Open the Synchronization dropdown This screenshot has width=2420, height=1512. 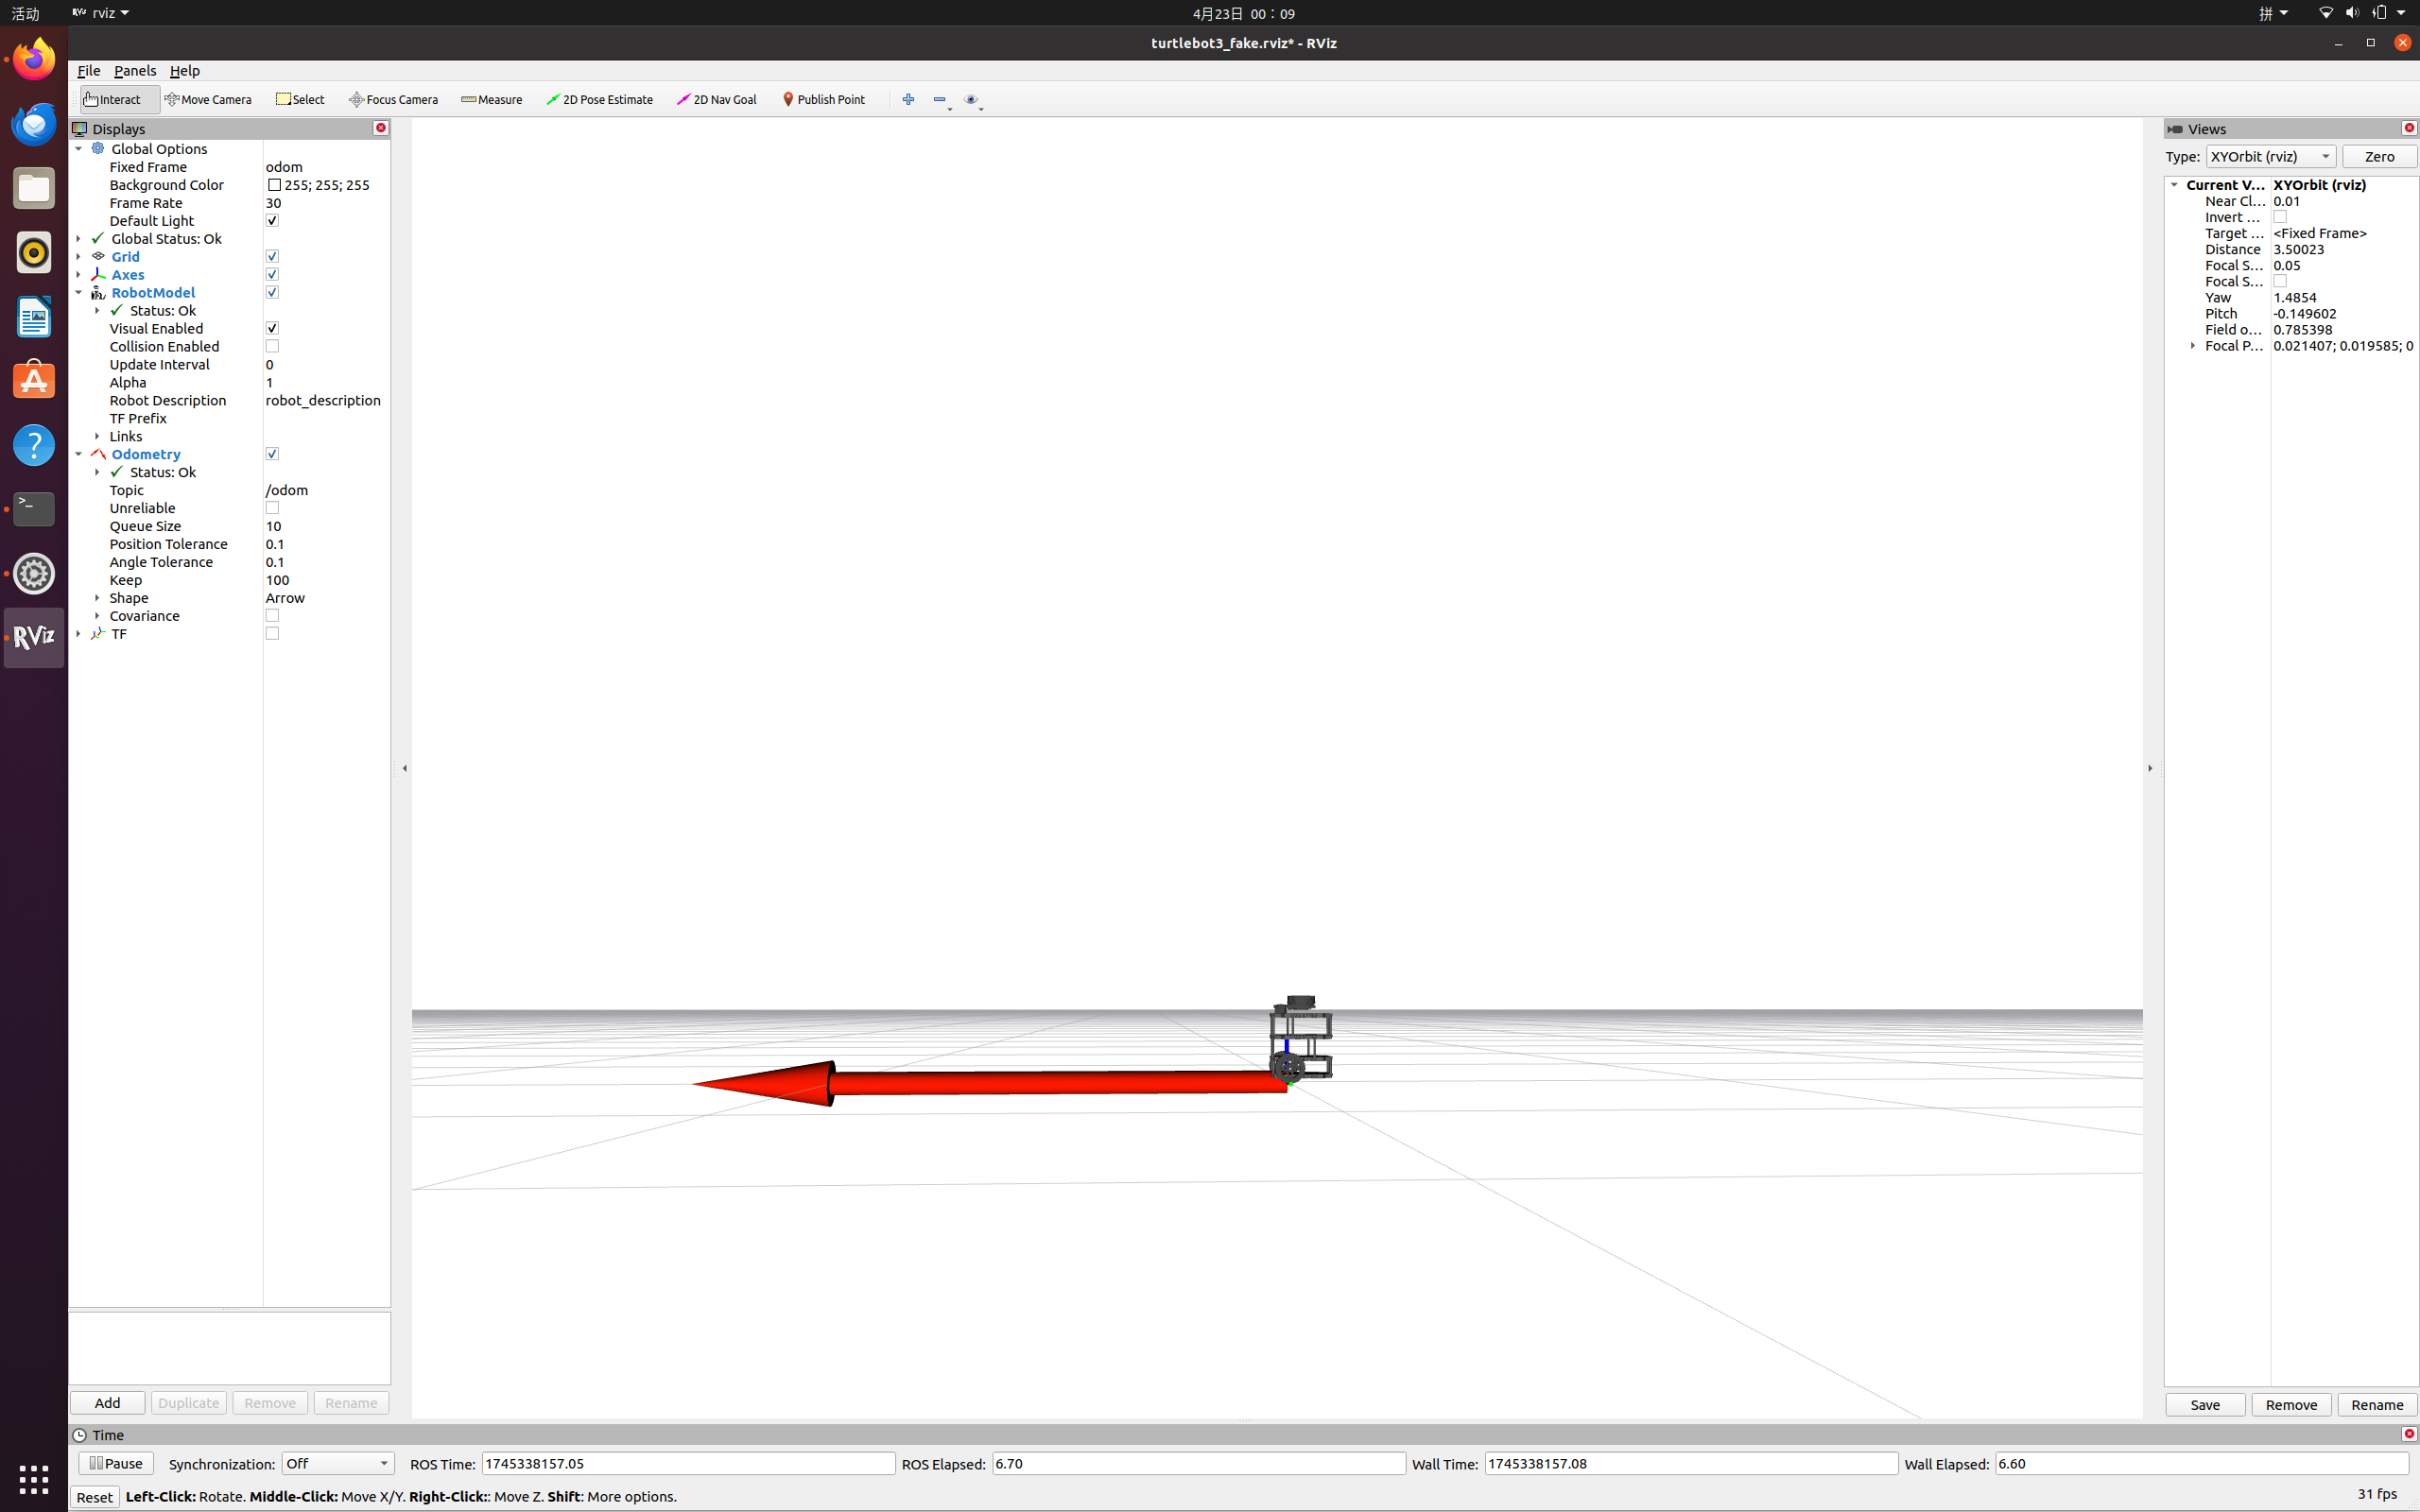[337, 1463]
